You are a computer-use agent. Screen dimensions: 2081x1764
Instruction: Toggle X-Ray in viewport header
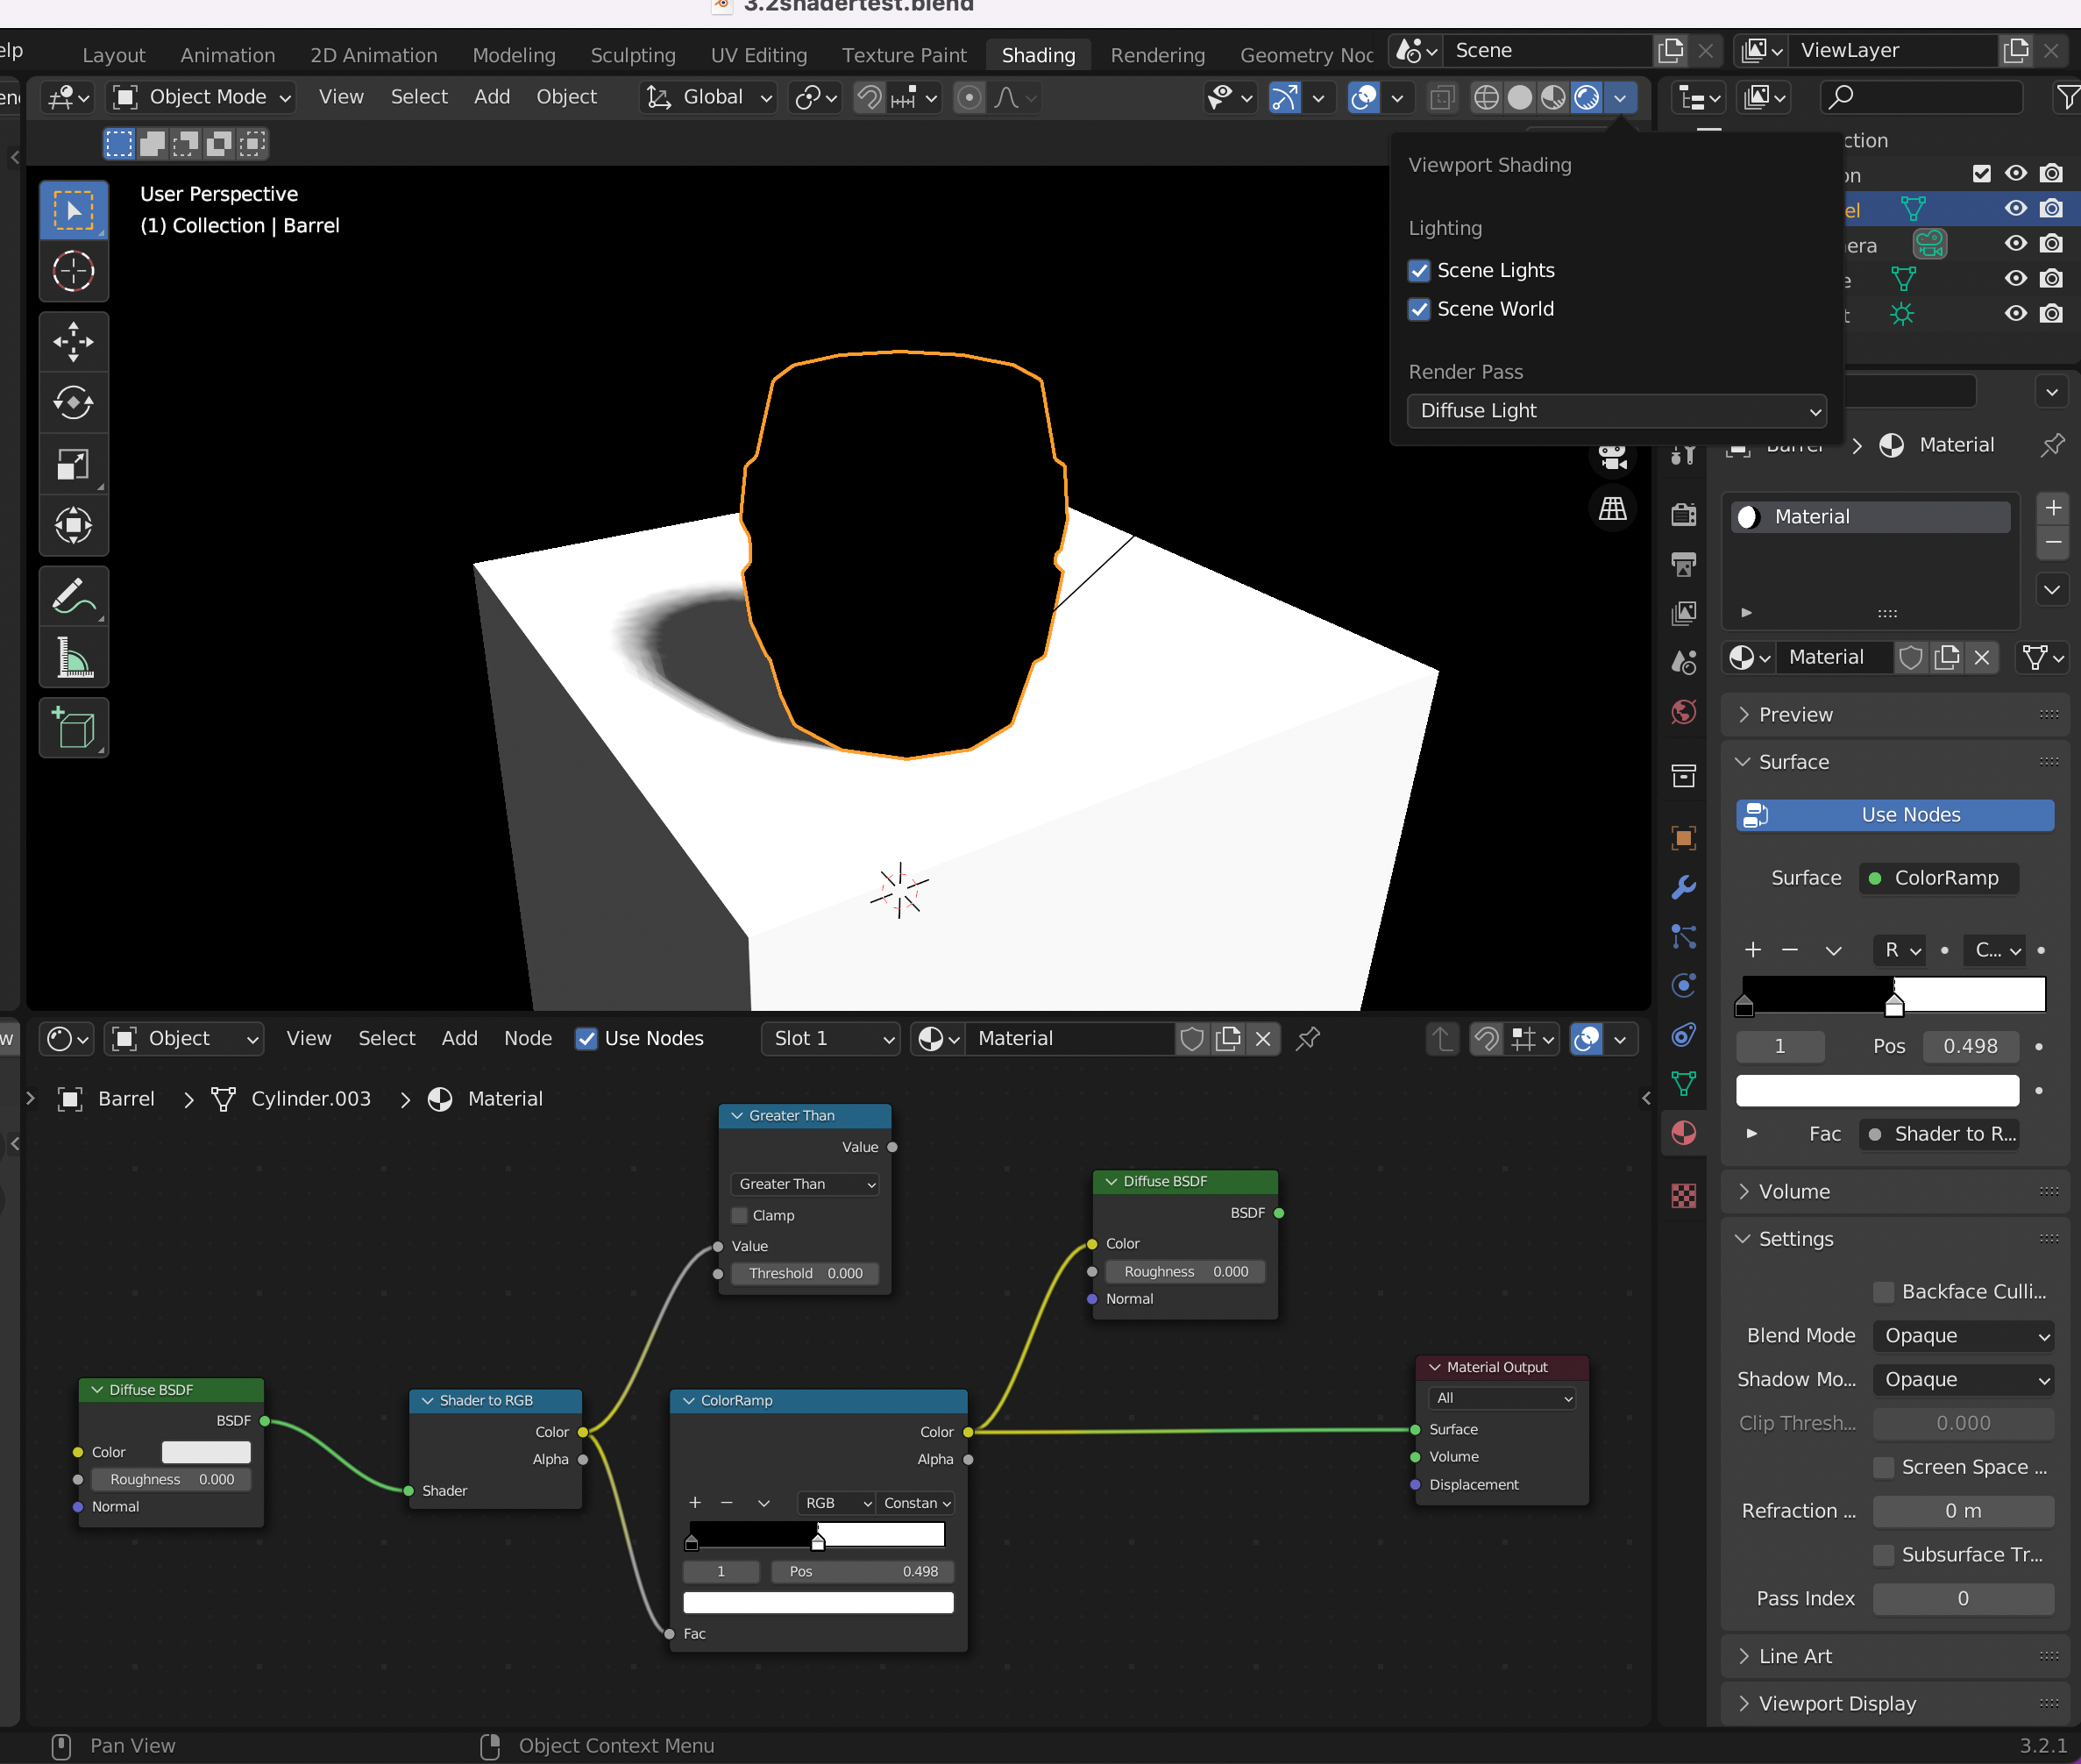pos(1442,97)
